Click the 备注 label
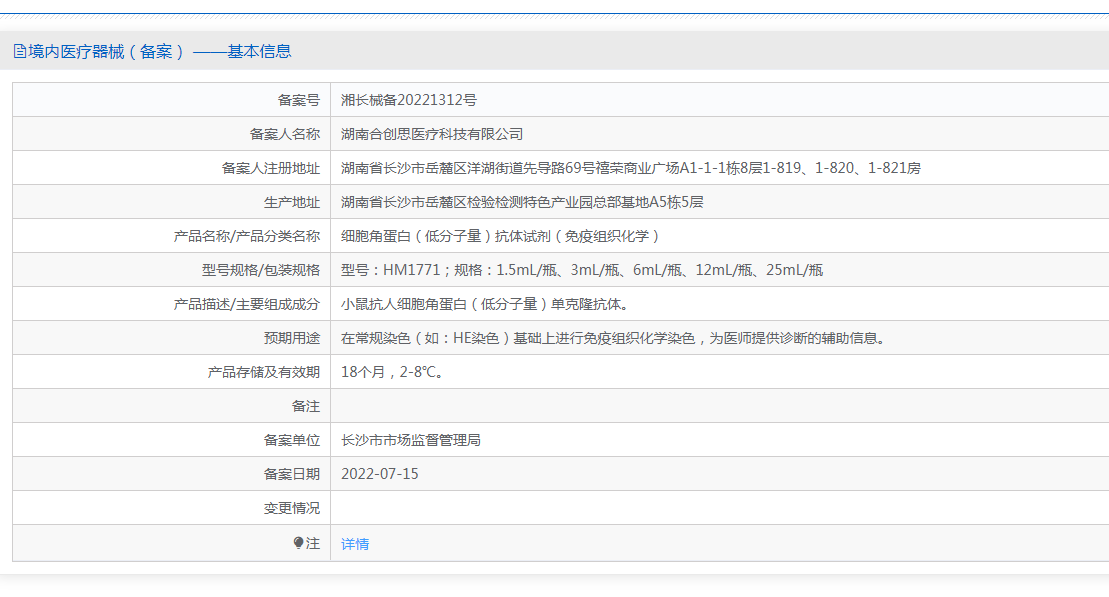Image resolution: width=1109 pixels, height=597 pixels. pos(306,405)
